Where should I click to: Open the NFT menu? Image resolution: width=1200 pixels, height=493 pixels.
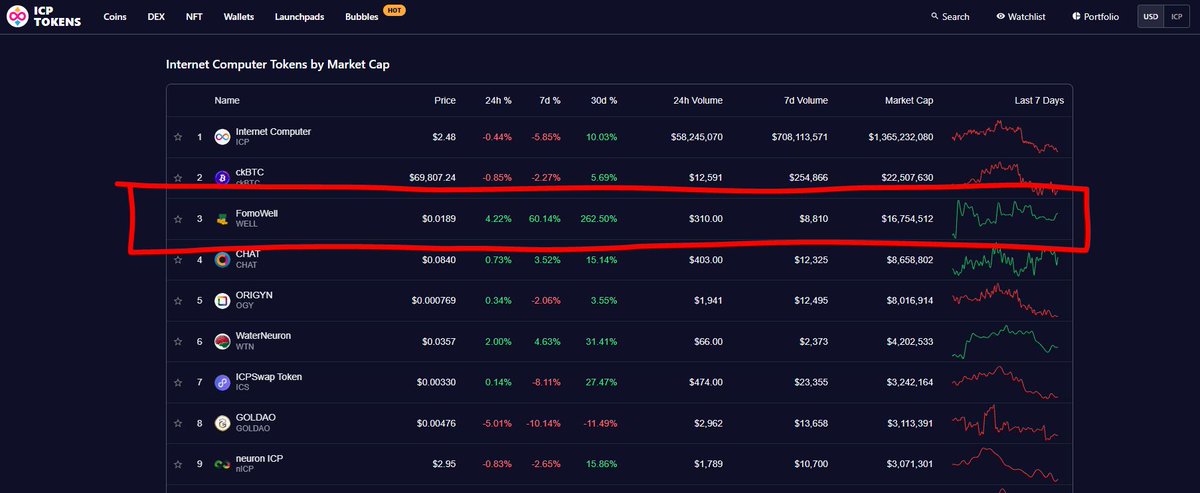pos(195,17)
